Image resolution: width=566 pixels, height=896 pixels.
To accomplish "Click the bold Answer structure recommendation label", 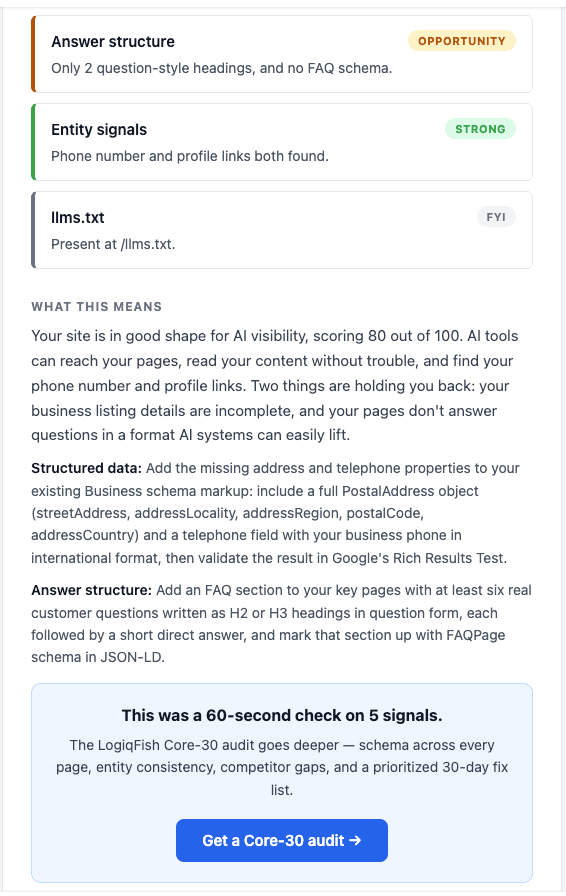I will pyautogui.click(x=91, y=590).
